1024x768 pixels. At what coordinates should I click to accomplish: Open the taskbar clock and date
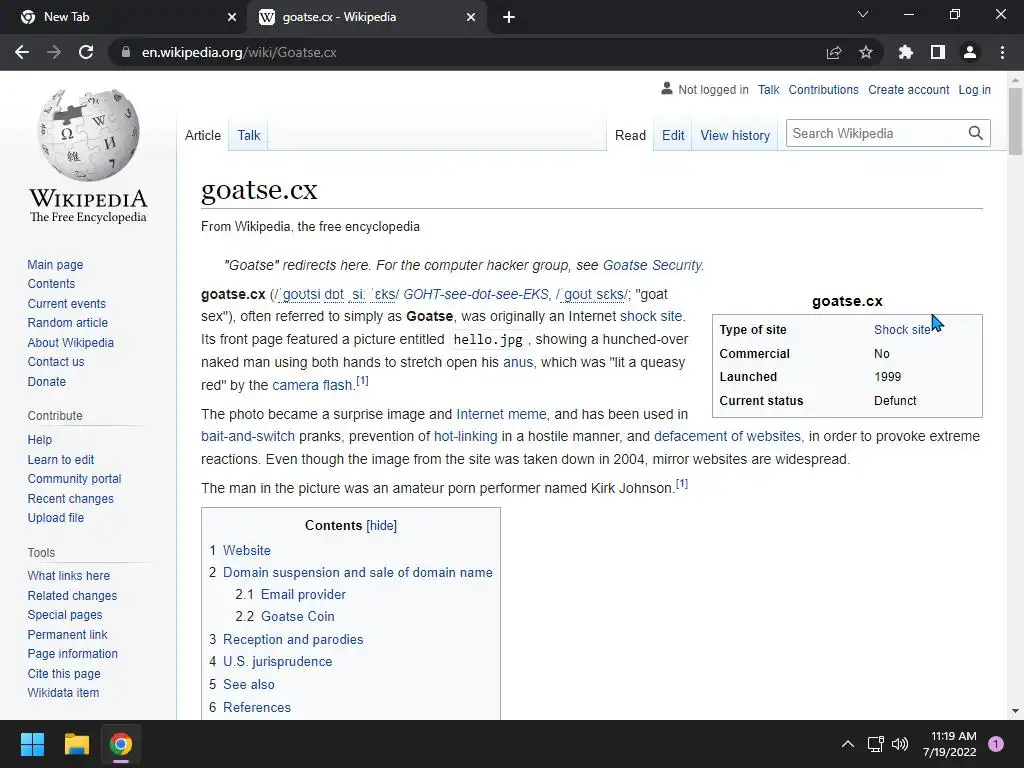click(x=950, y=744)
